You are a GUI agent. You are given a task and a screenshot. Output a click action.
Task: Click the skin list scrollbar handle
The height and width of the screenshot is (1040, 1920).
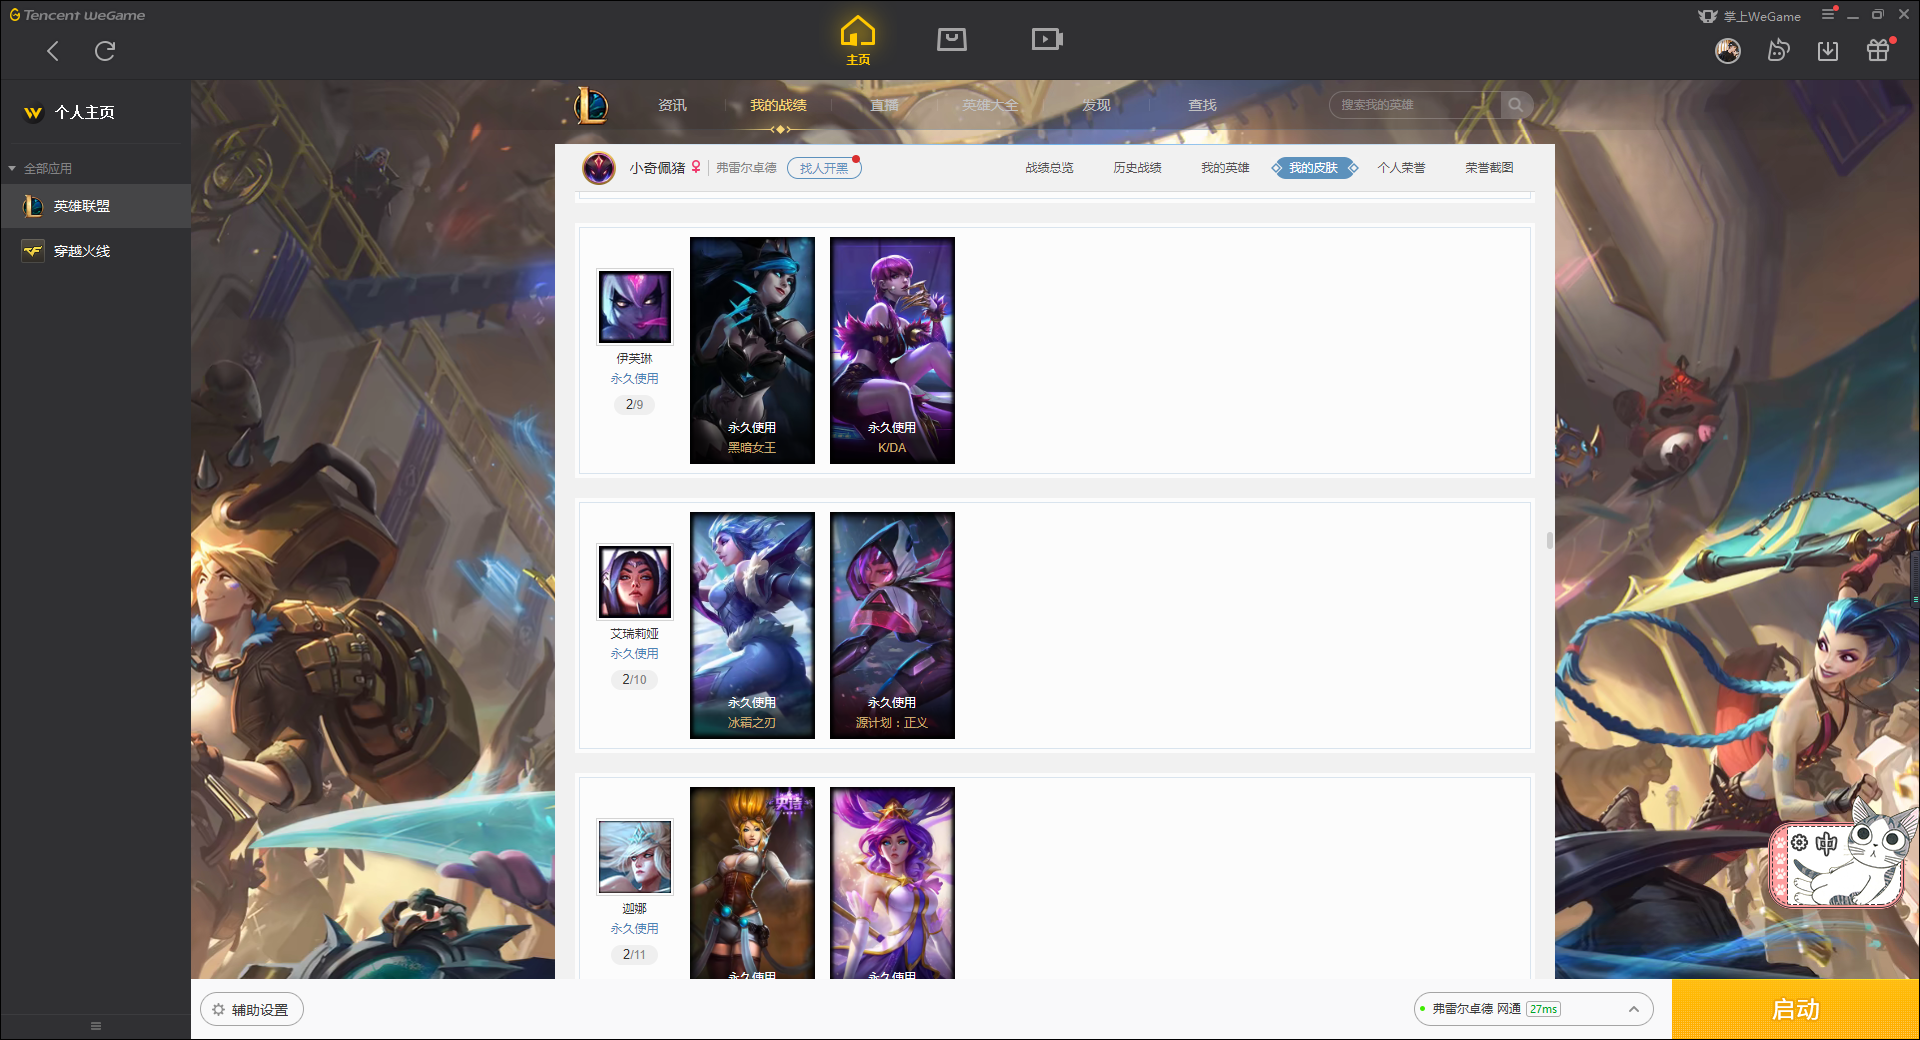tap(1550, 541)
